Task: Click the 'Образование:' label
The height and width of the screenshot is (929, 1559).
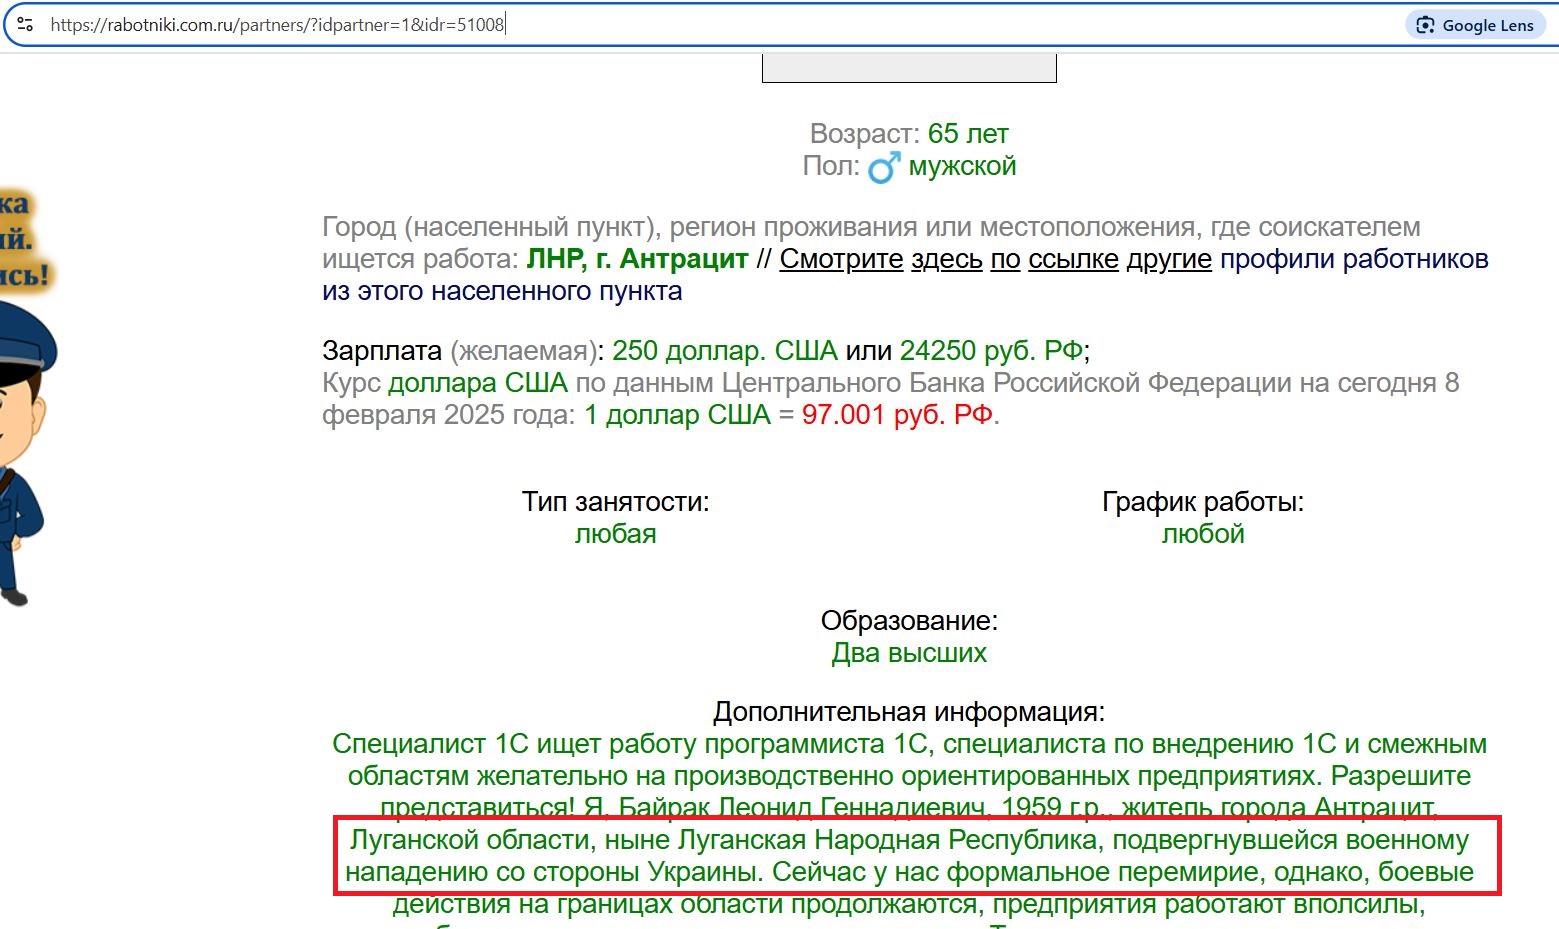Action: tap(909, 621)
